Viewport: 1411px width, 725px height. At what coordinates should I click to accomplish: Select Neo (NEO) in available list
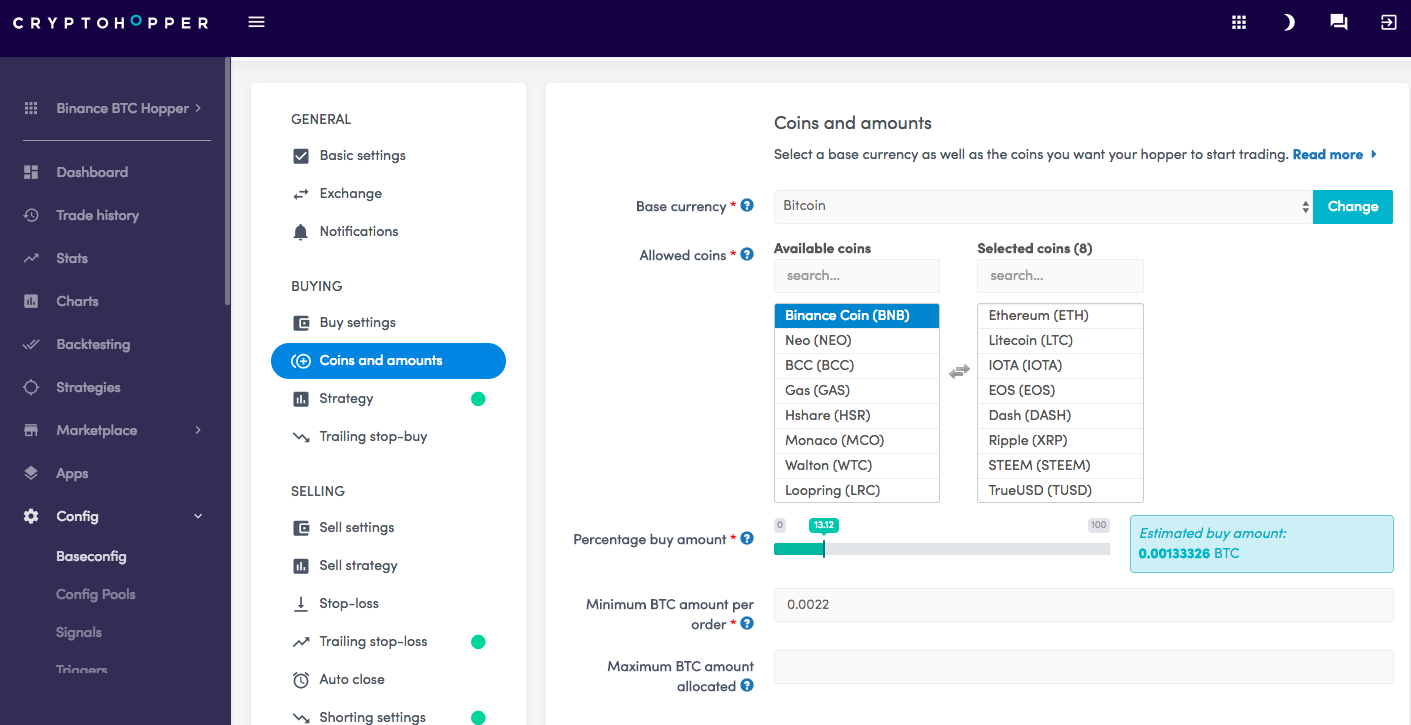click(857, 341)
